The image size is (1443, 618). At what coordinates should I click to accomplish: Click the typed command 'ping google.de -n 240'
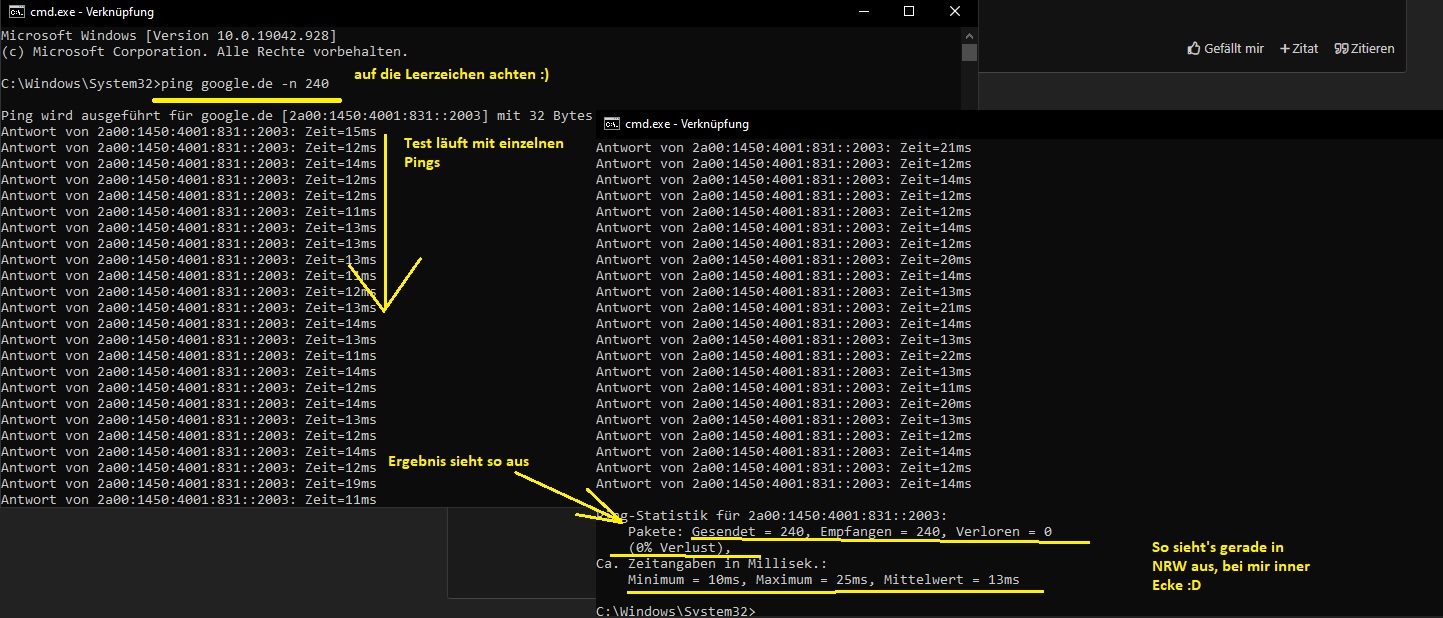click(244, 83)
